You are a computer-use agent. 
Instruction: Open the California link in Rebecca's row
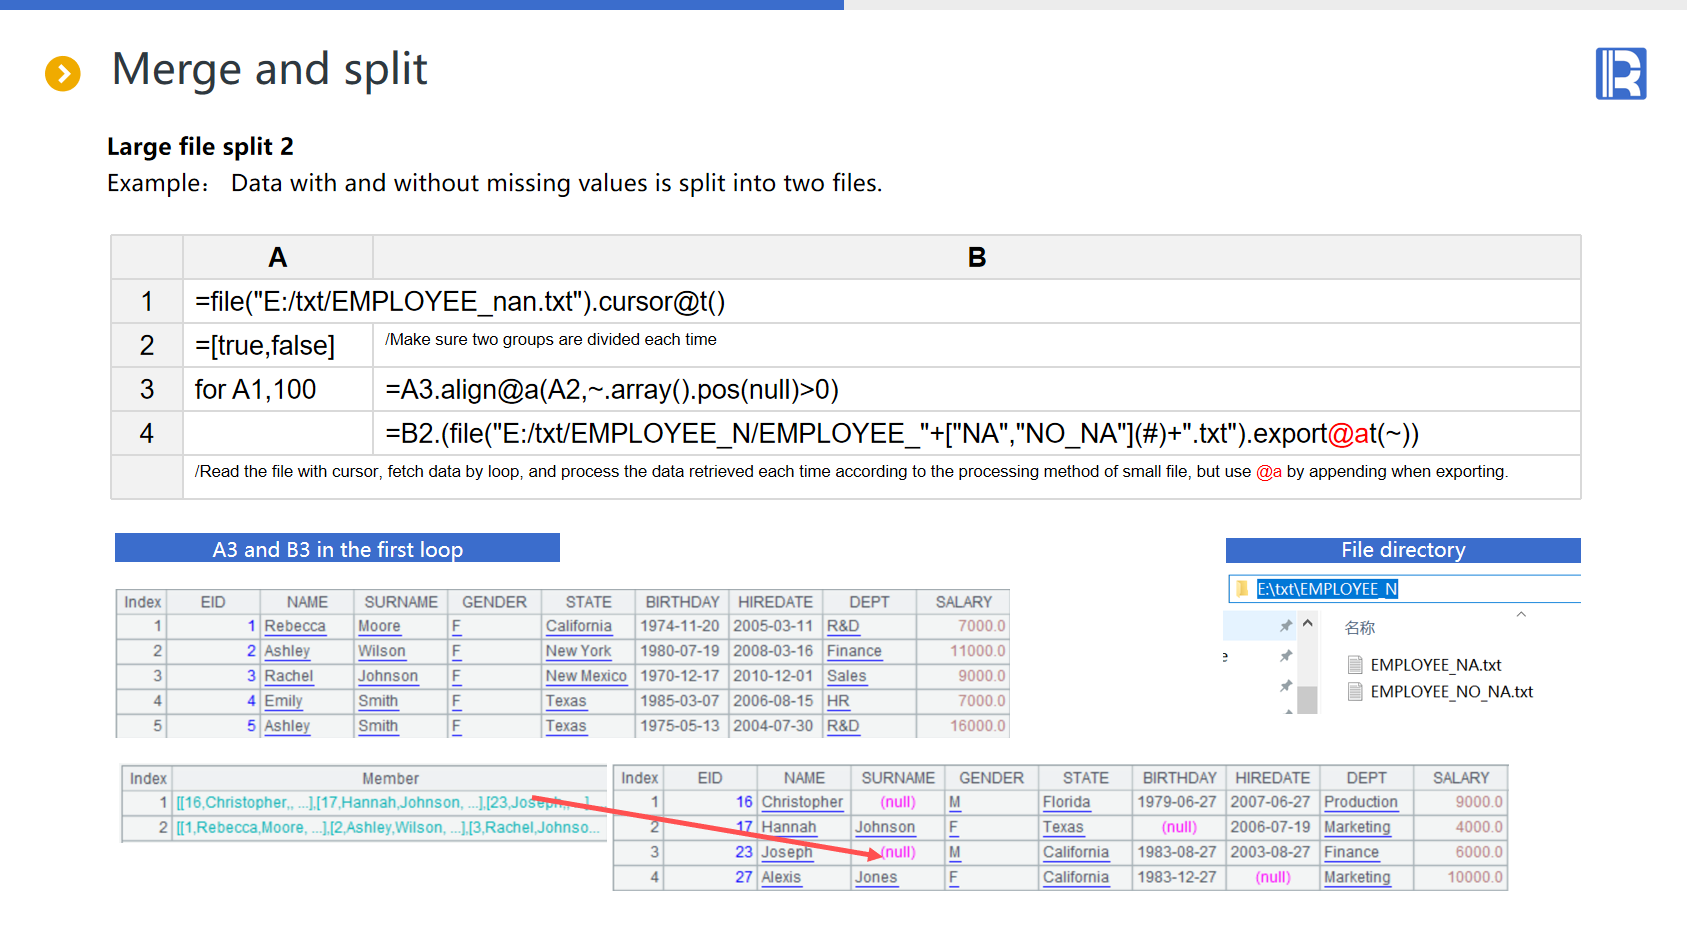click(578, 626)
